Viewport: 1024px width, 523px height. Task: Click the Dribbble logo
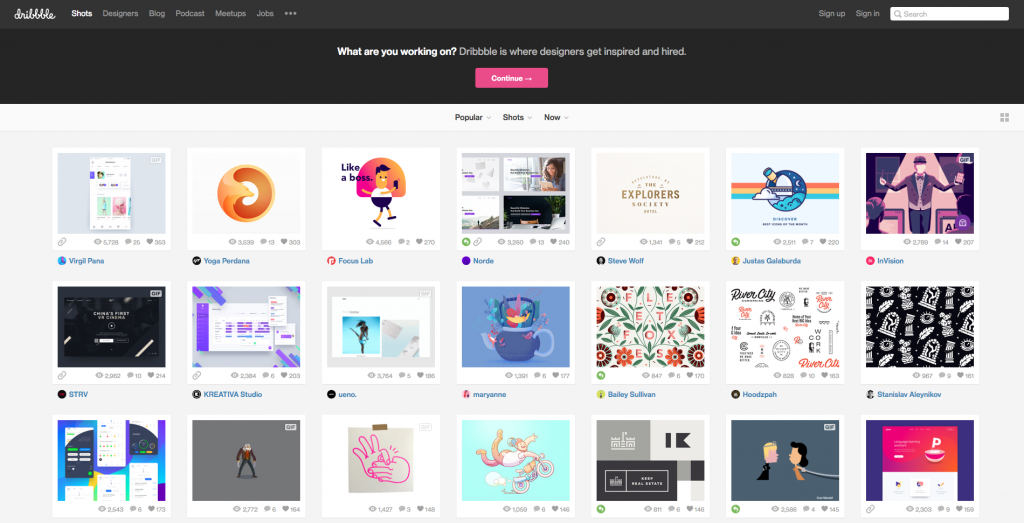point(35,14)
